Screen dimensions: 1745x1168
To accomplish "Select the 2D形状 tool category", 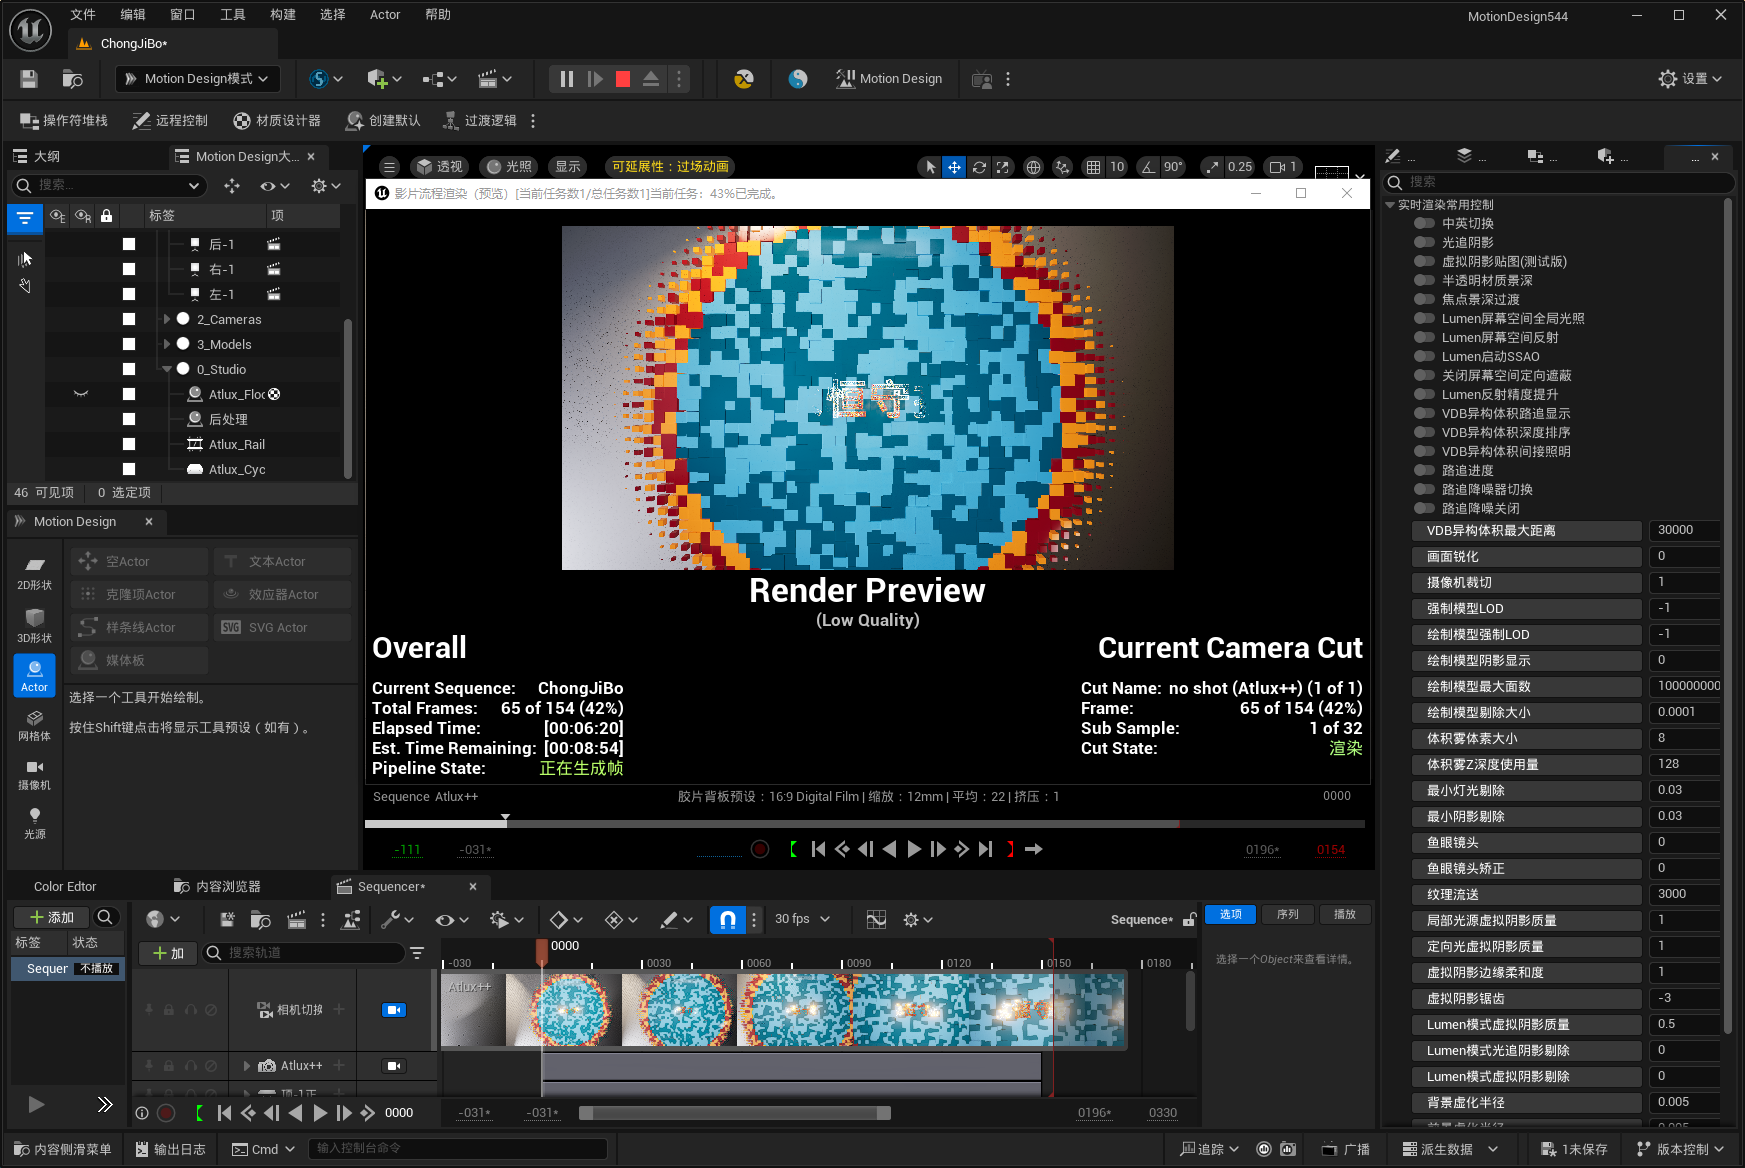I will (35, 573).
